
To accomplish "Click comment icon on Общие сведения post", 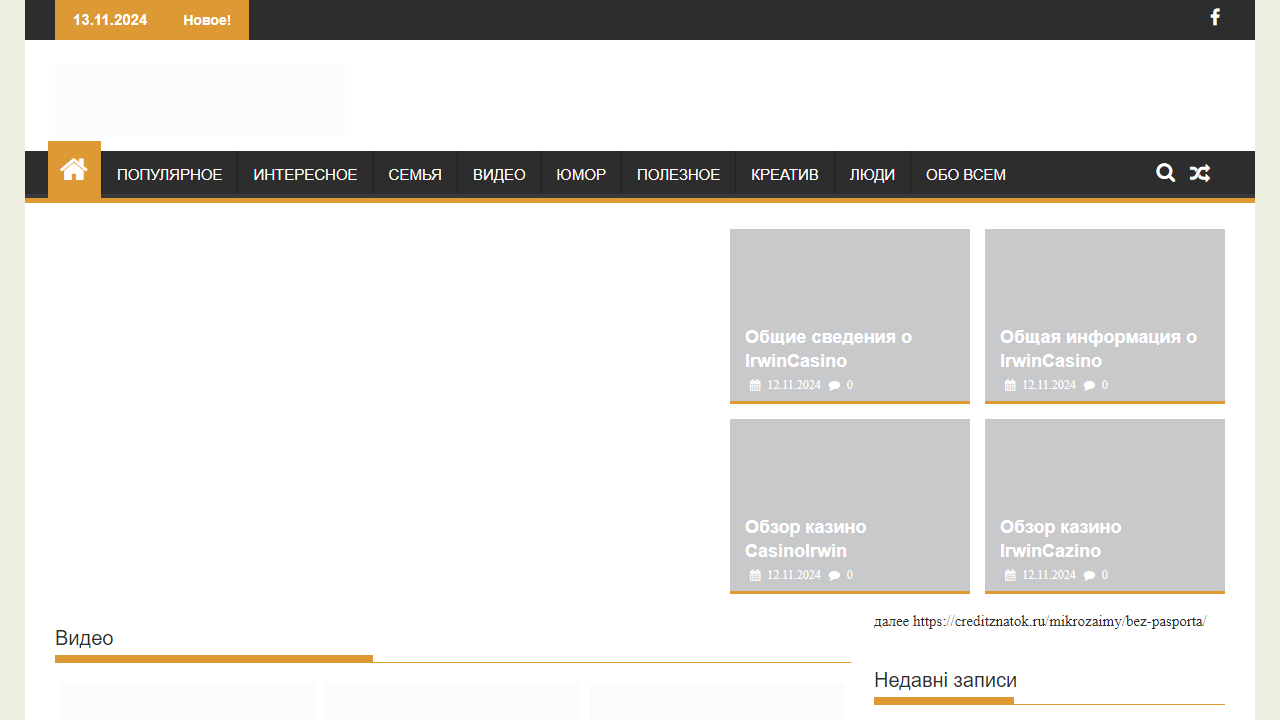I will click(x=835, y=385).
